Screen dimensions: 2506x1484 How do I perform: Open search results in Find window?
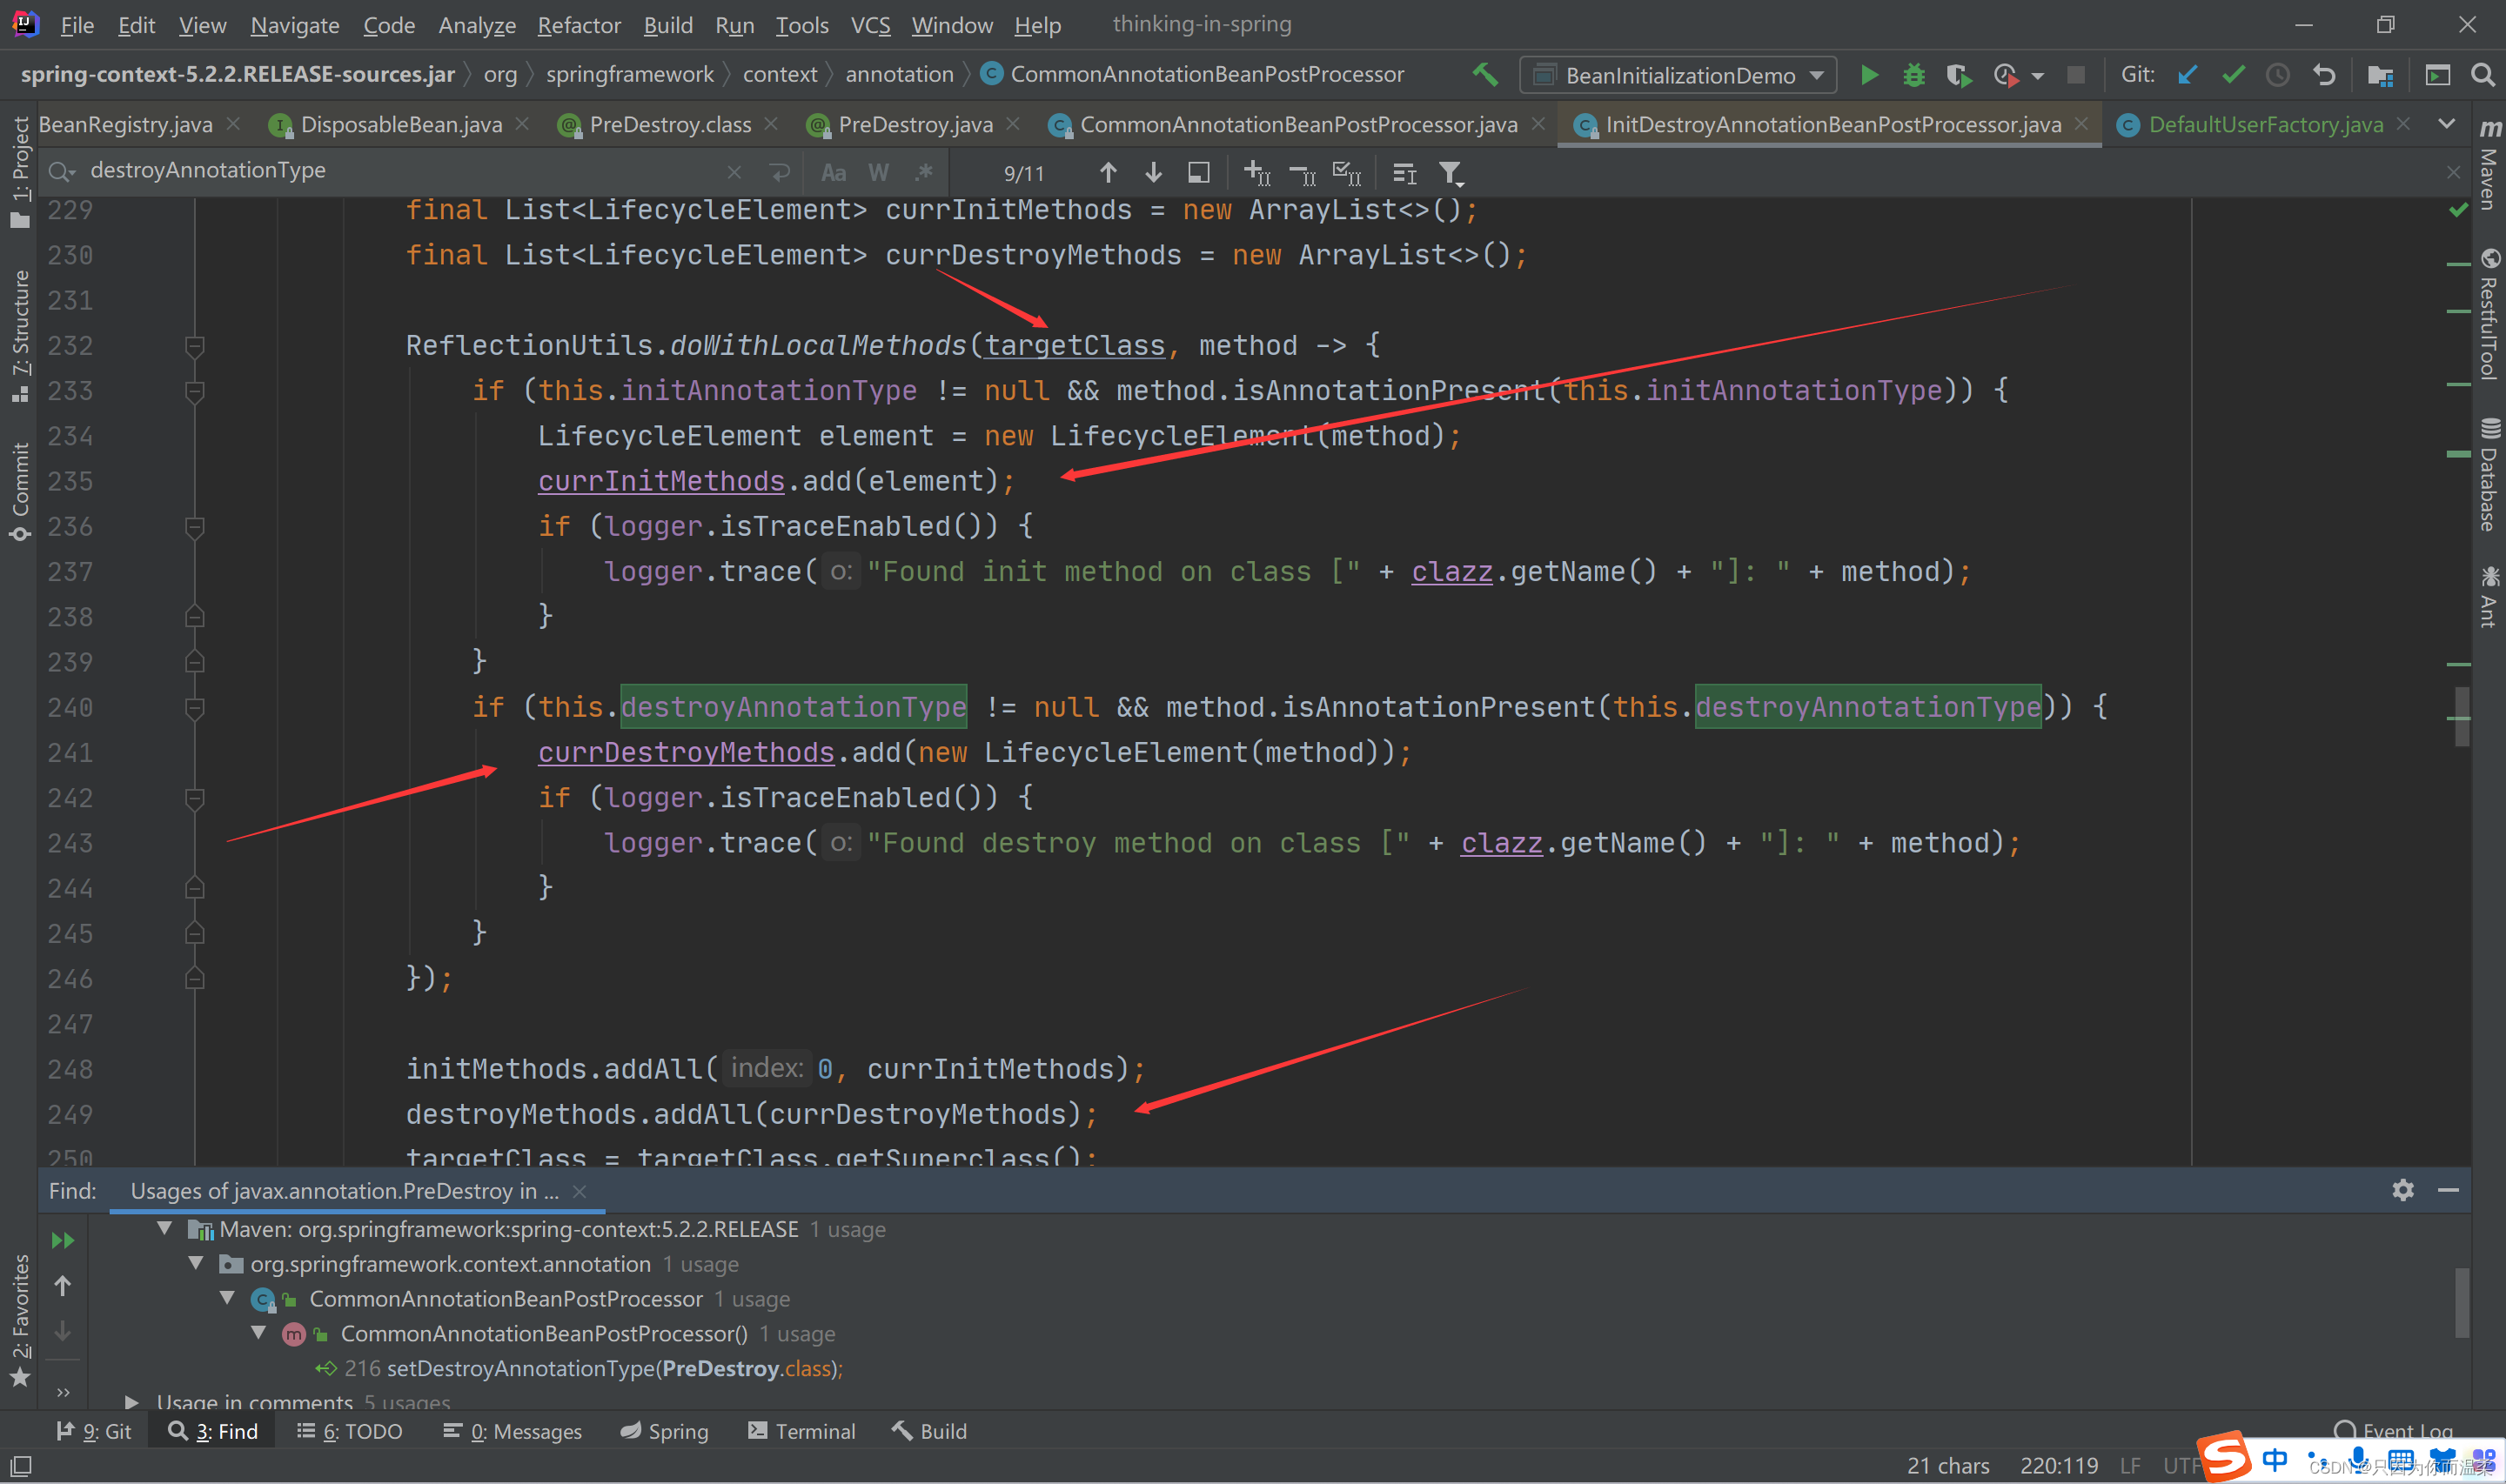1198,173
